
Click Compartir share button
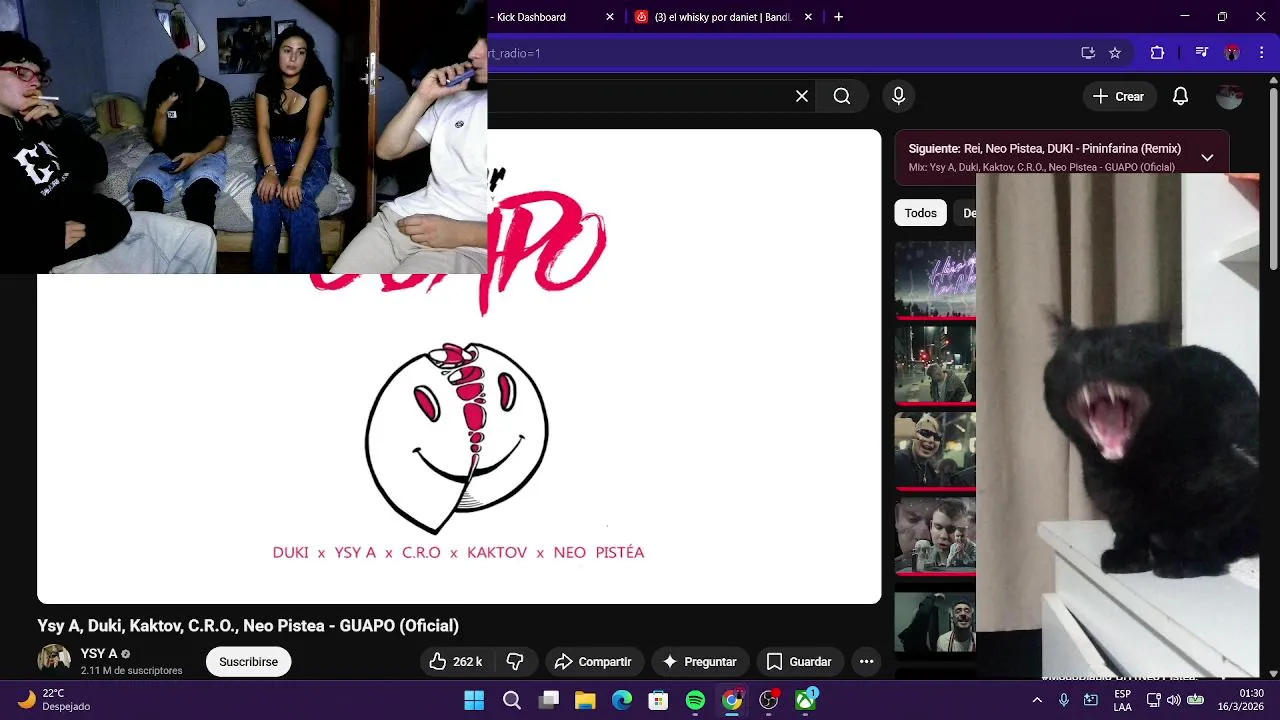pos(593,661)
